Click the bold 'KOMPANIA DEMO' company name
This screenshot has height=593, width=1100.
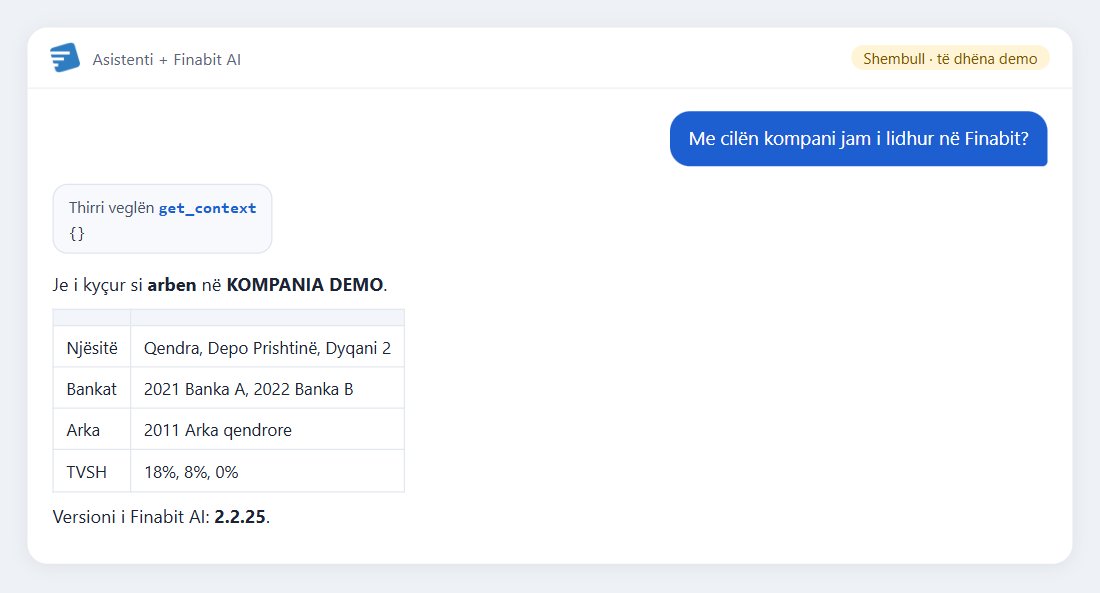[x=304, y=284]
